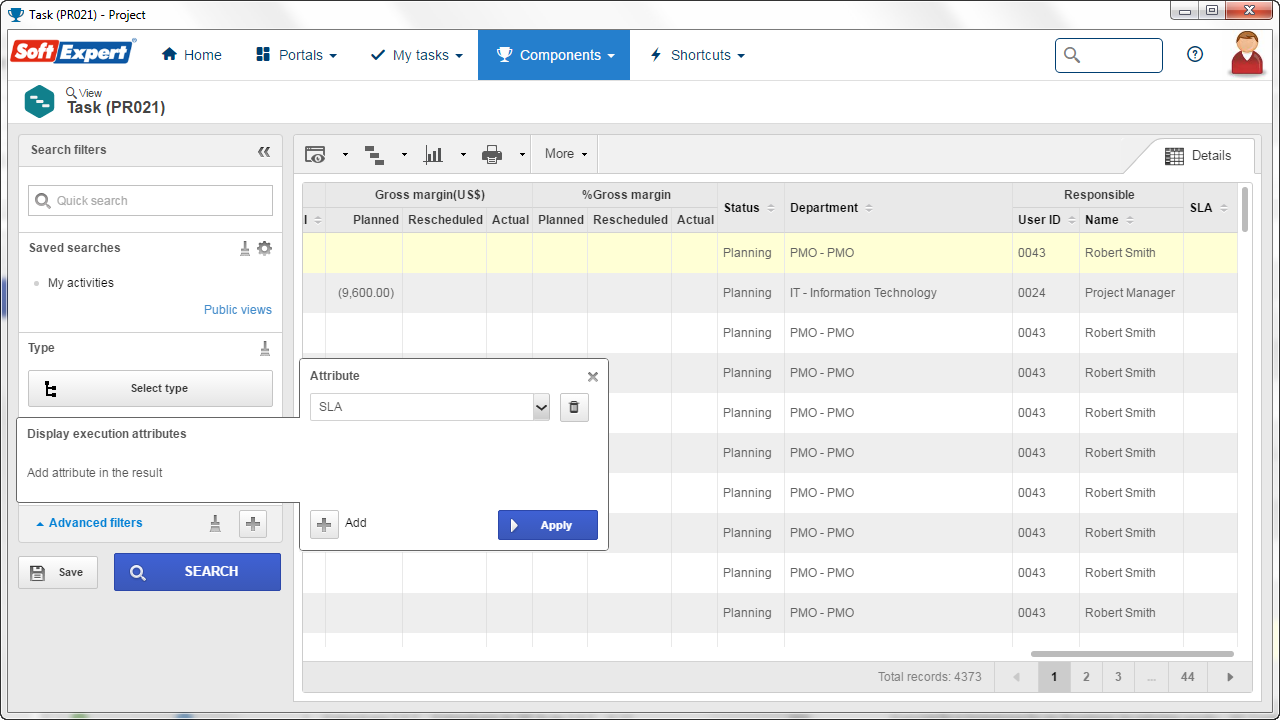
Task: Click the Select type button
Action: (150, 388)
